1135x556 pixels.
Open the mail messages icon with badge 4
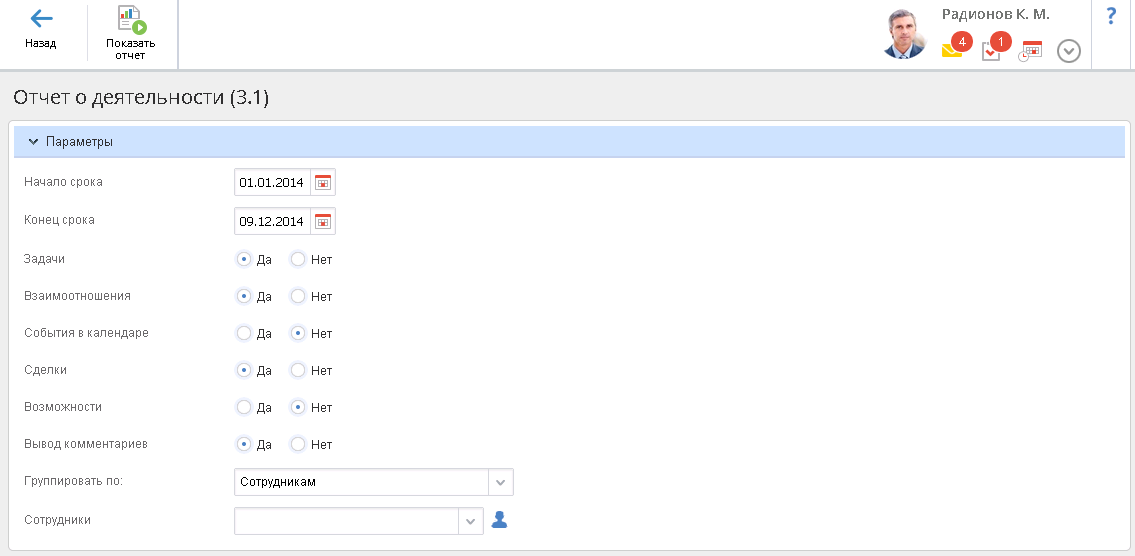[952, 50]
